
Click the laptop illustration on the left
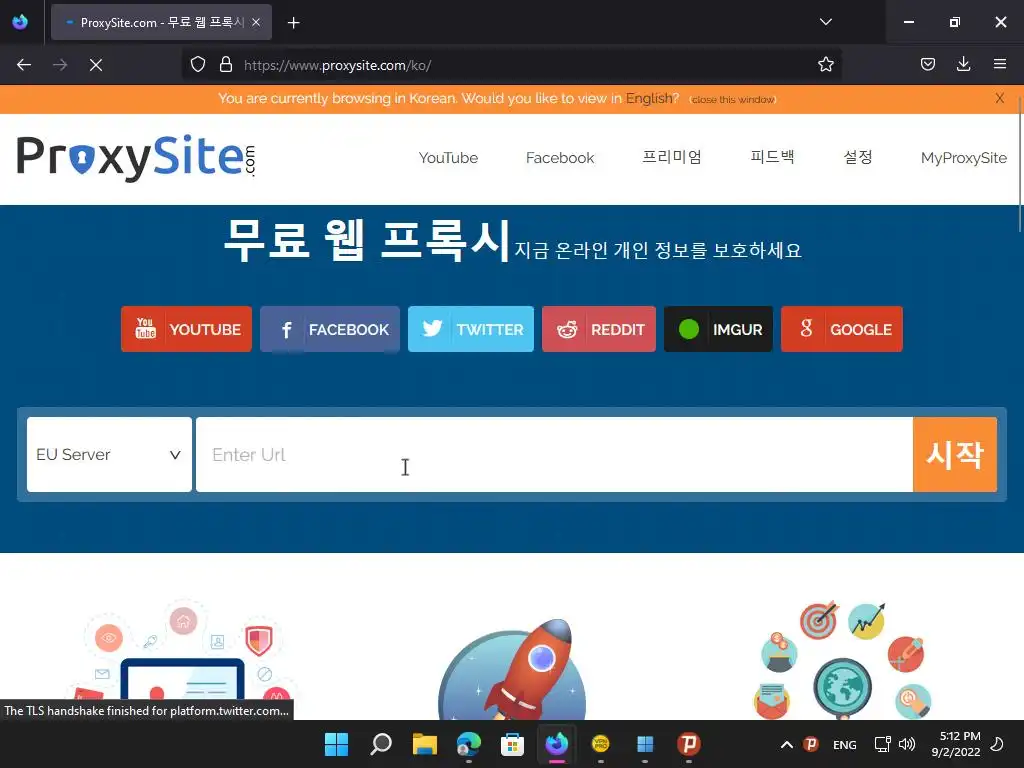(x=182, y=660)
